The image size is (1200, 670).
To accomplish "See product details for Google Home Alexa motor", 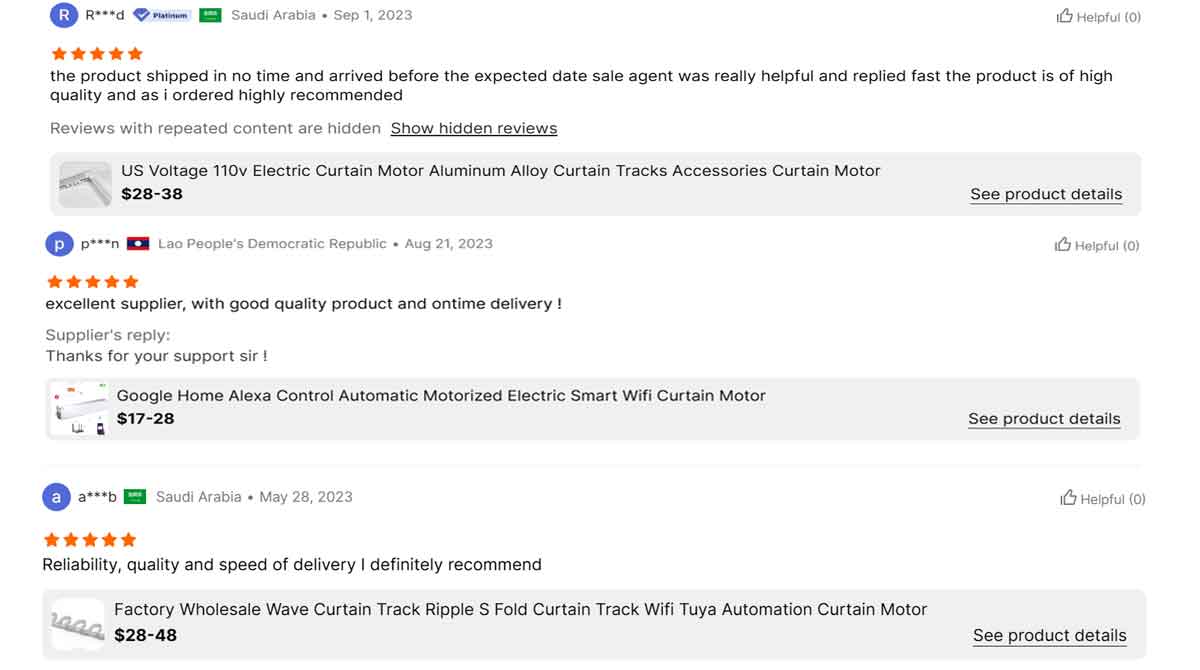I will tap(1044, 419).
